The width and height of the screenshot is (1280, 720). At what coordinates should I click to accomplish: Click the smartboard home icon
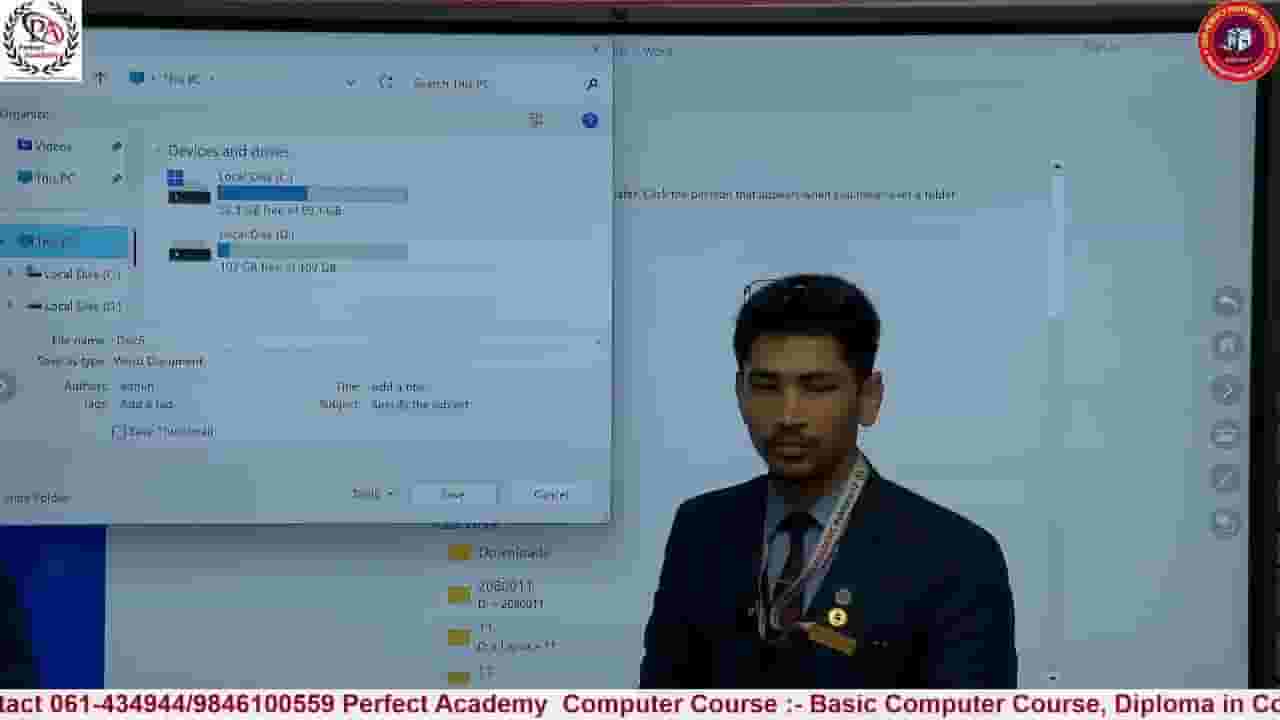click(x=1227, y=345)
